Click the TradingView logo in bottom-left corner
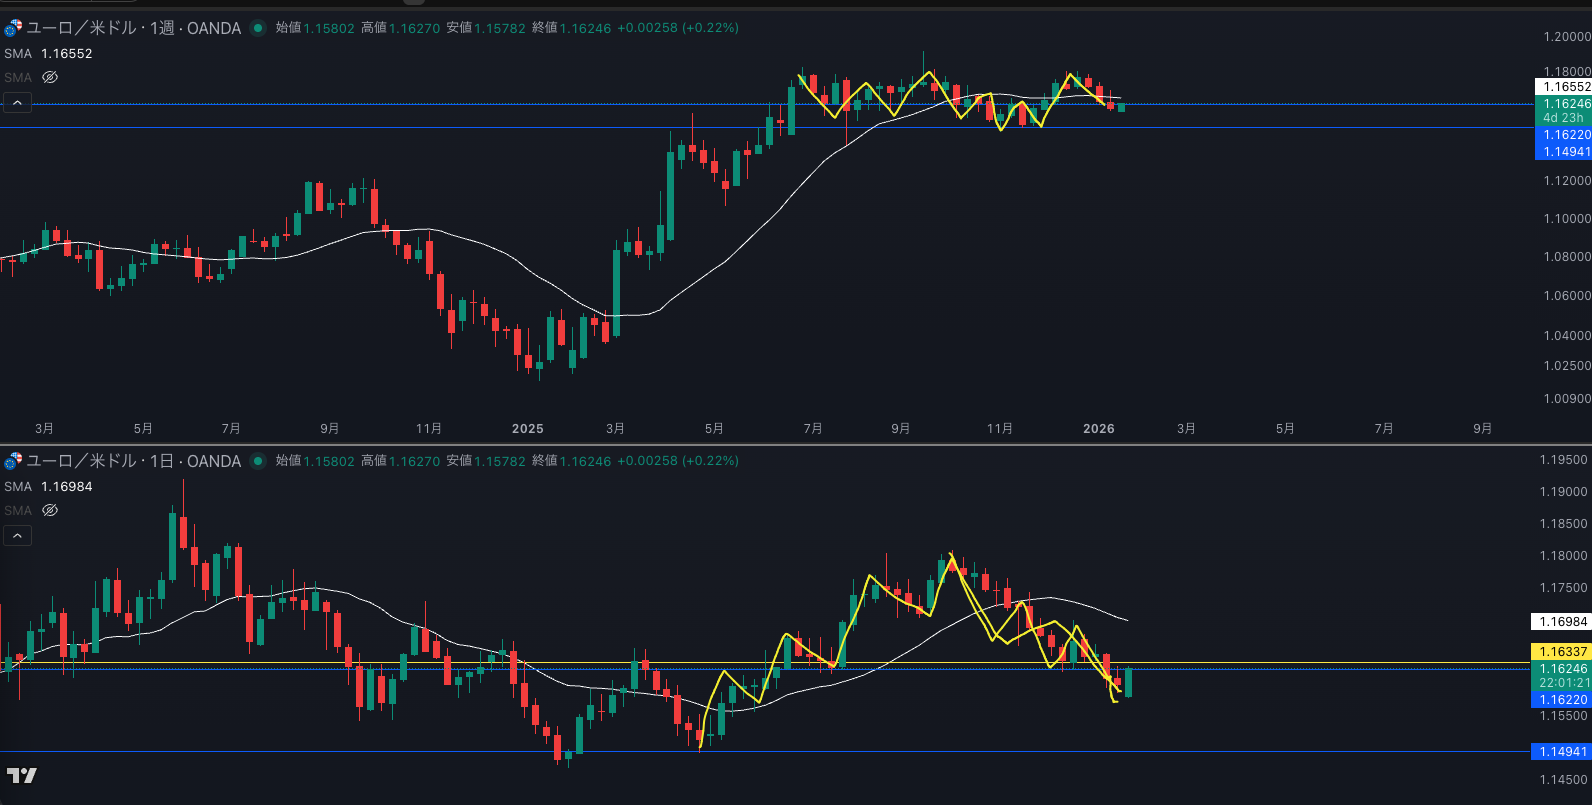The height and width of the screenshot is (805, 1592). click(22, 775)
